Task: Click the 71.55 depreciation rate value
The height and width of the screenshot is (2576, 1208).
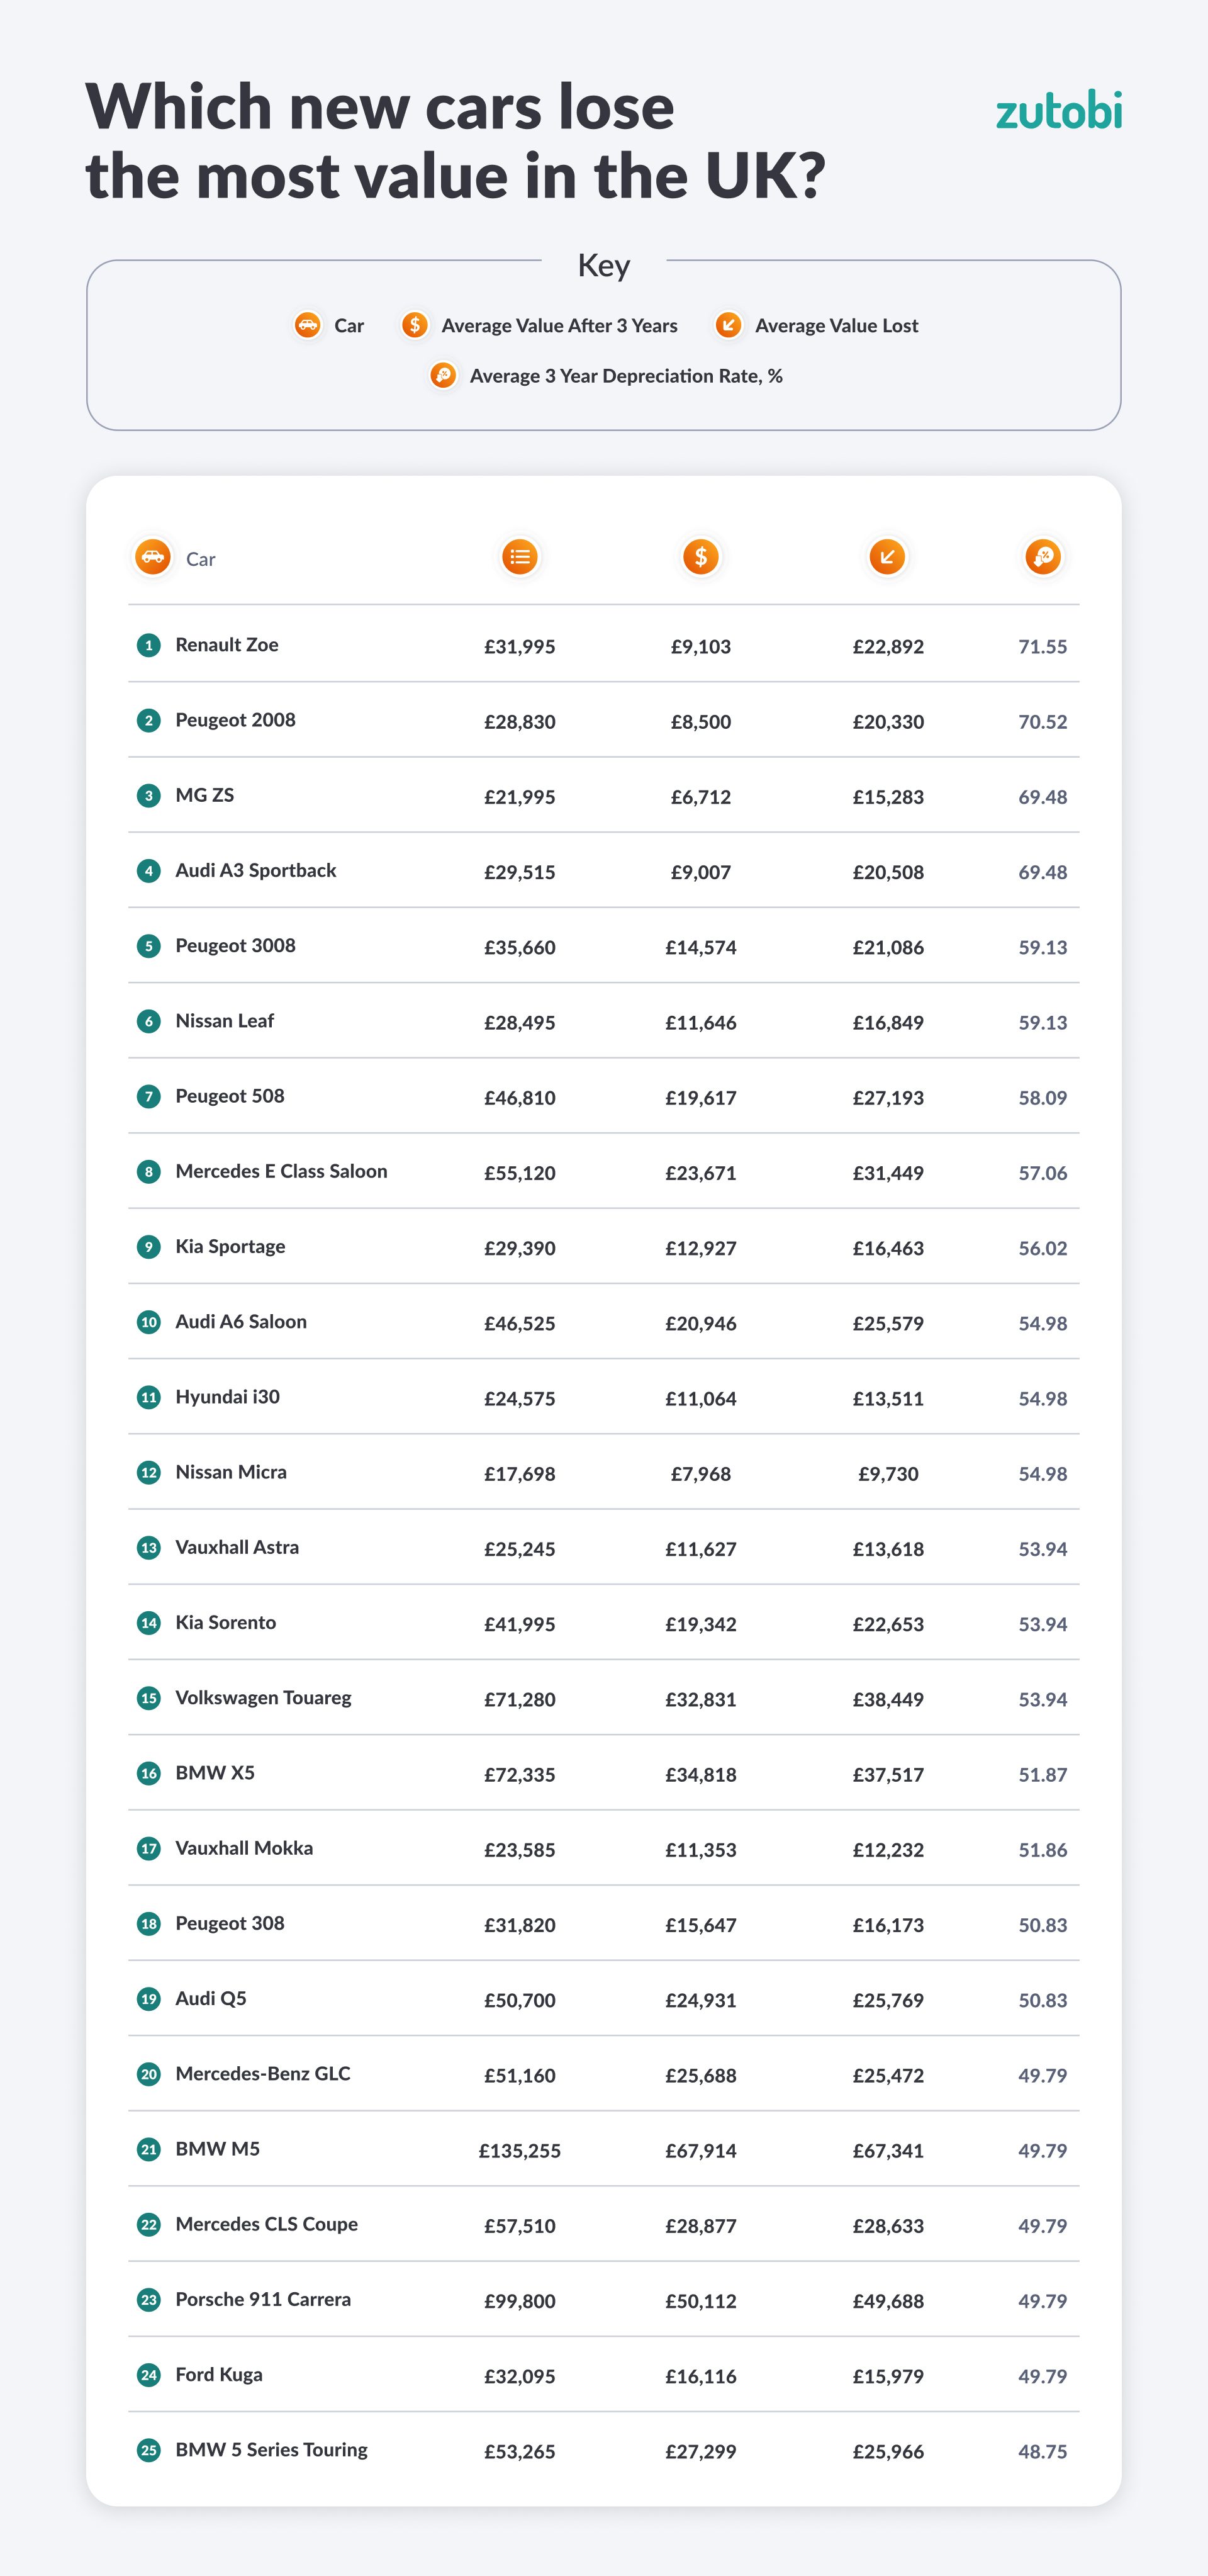Action: [1043, 647]
